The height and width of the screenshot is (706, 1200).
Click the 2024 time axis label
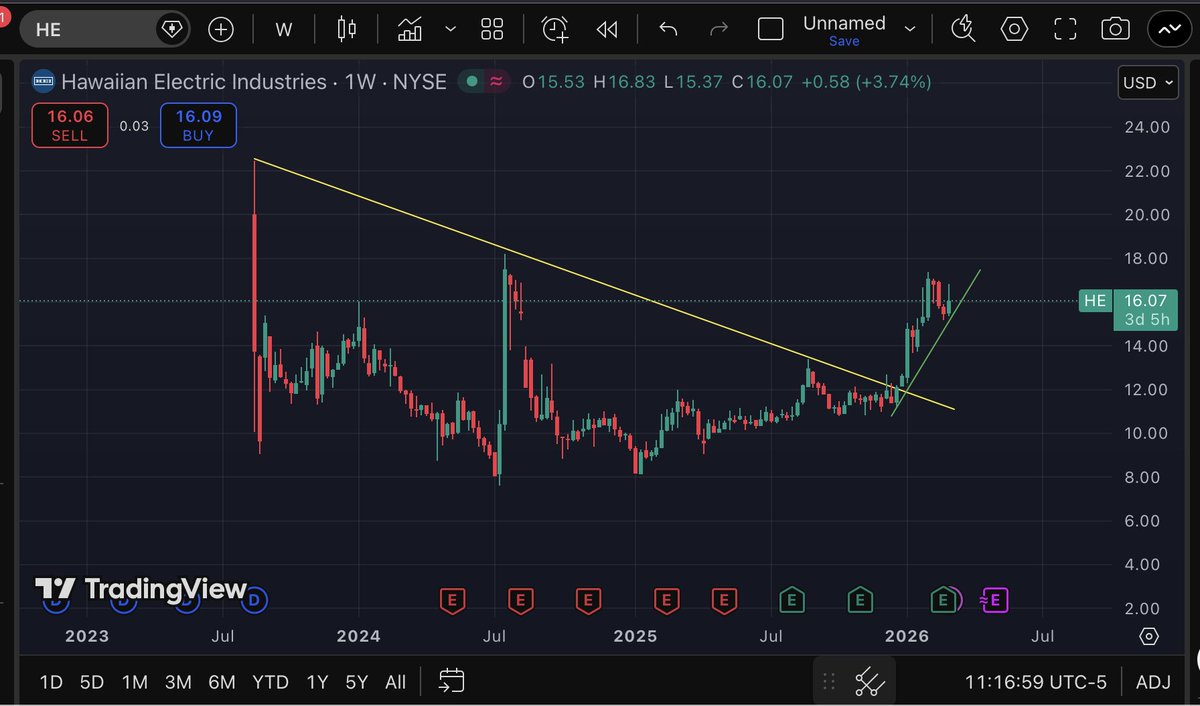point(358,636)
